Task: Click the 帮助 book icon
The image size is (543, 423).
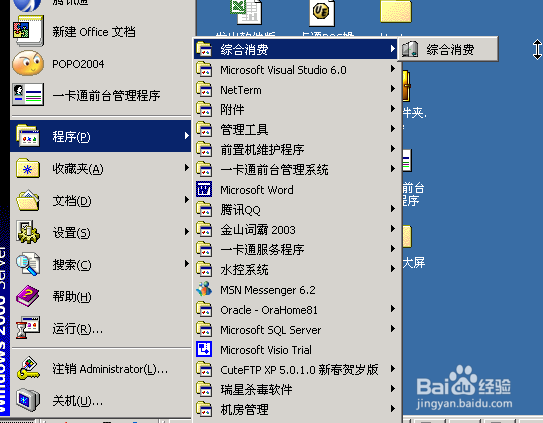Action: [28, 296]
